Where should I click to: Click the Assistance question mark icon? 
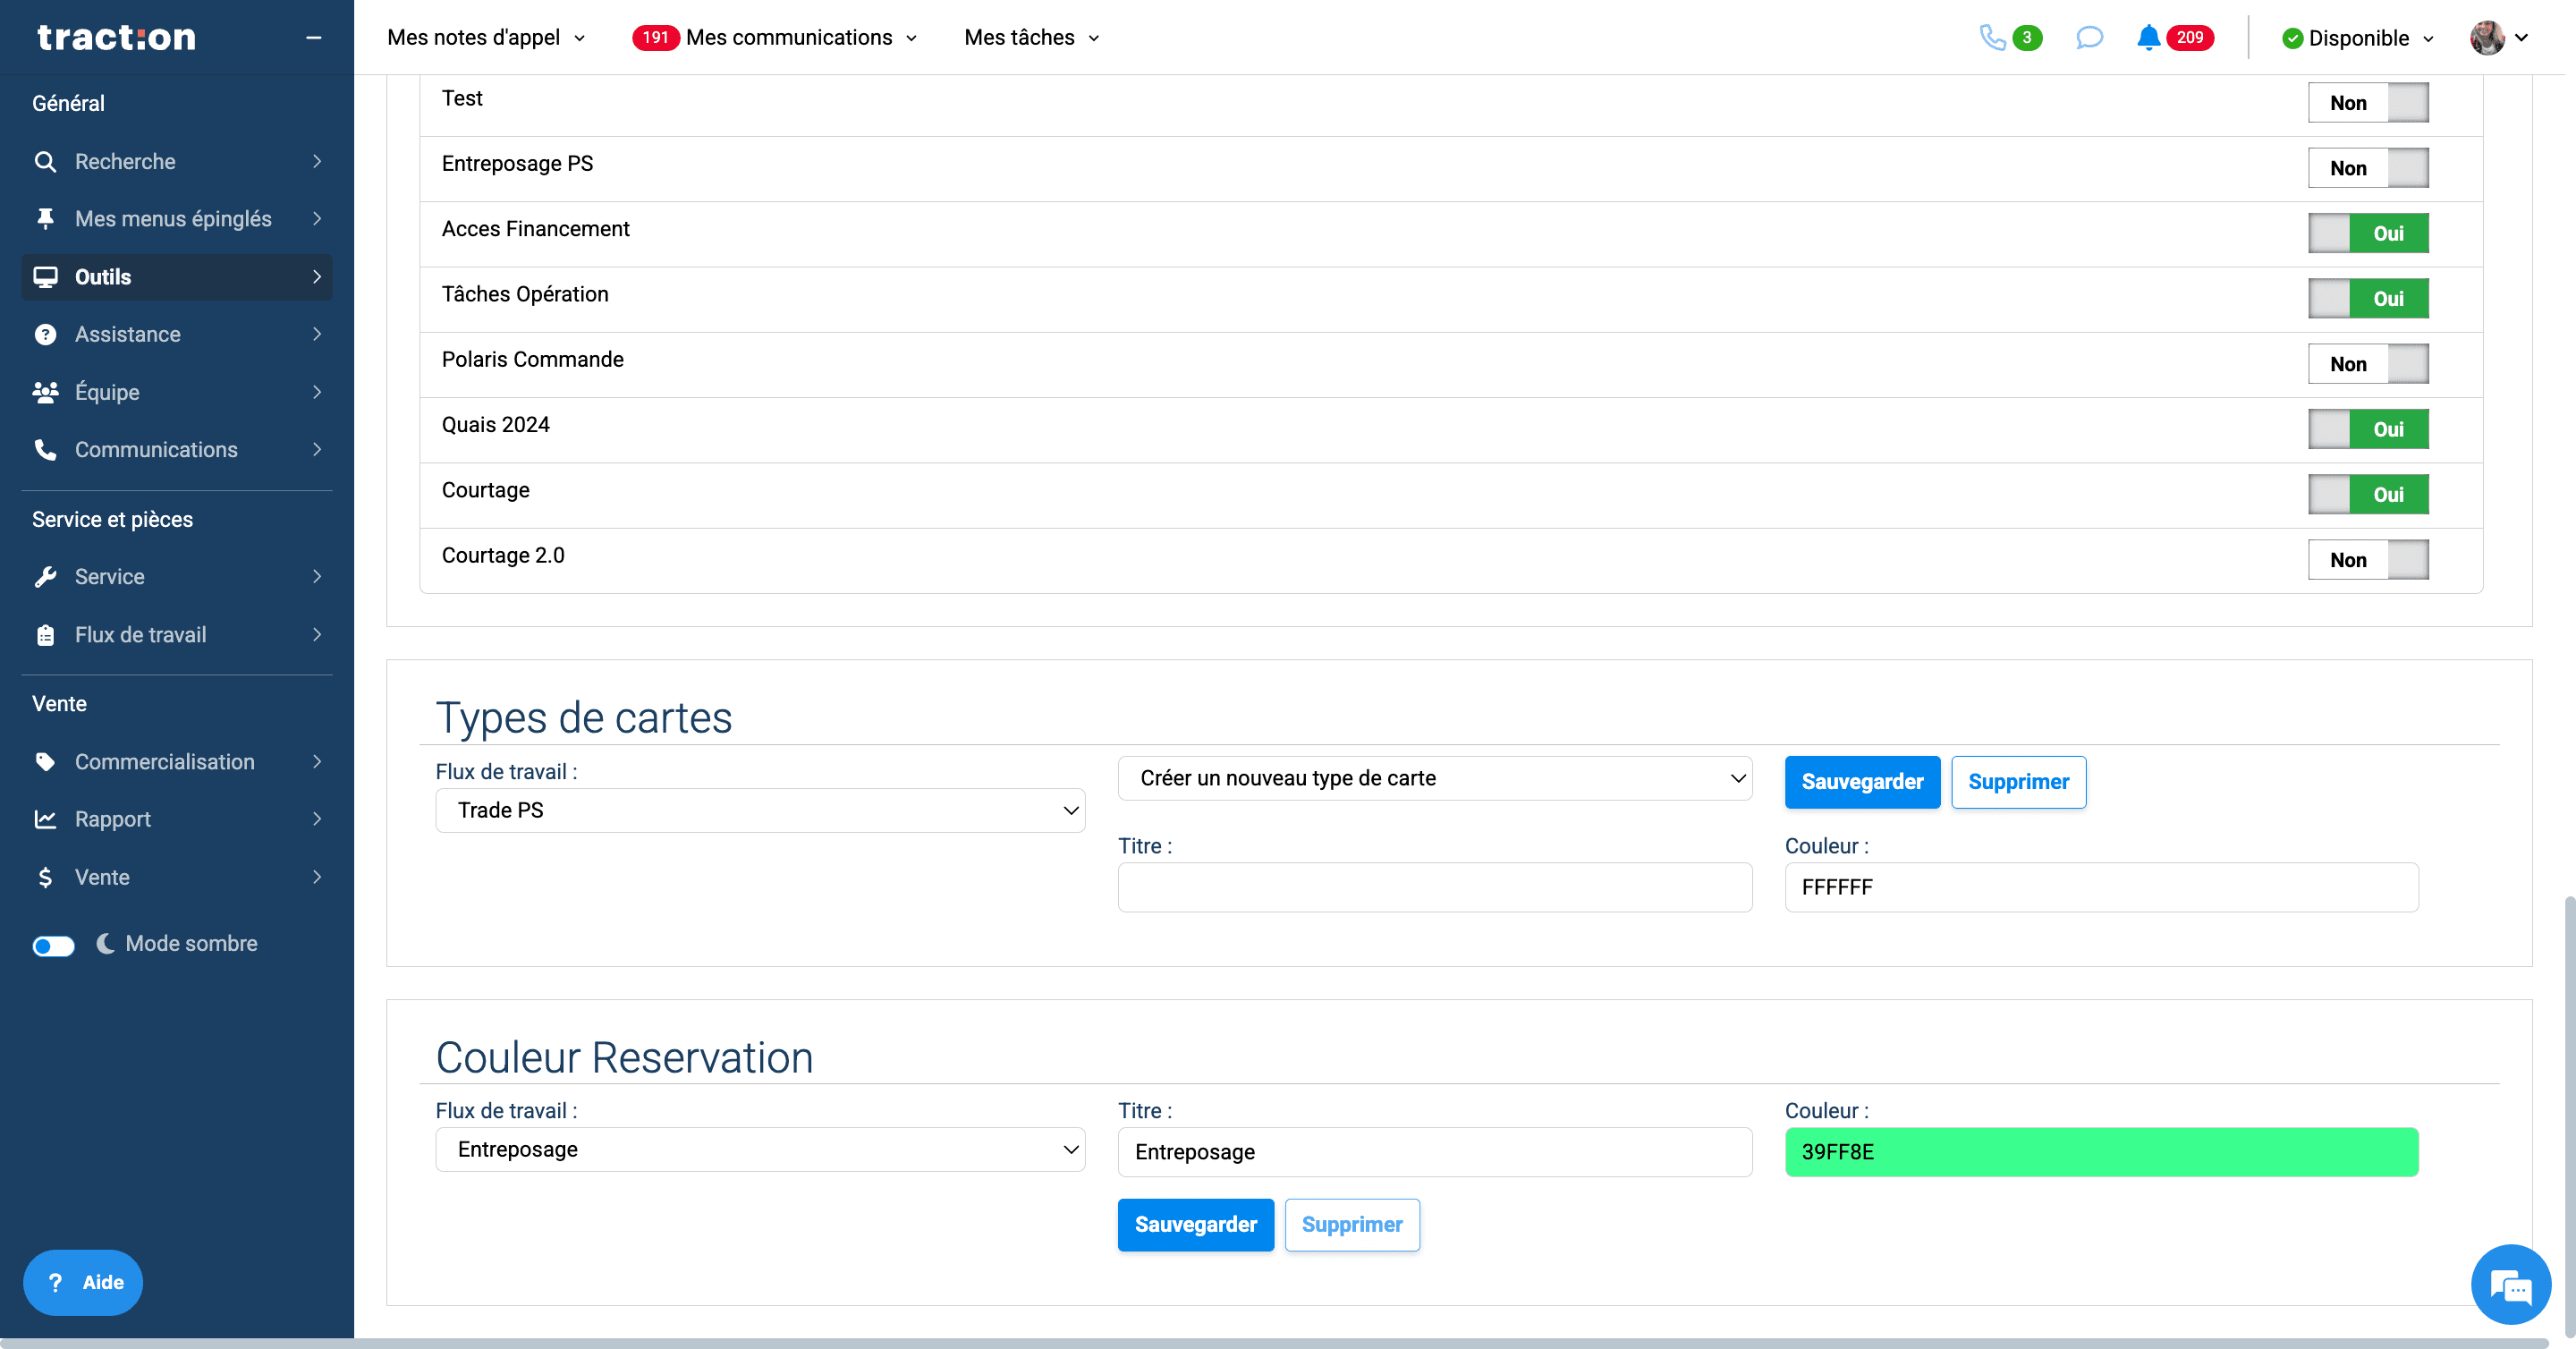(45, 335)
